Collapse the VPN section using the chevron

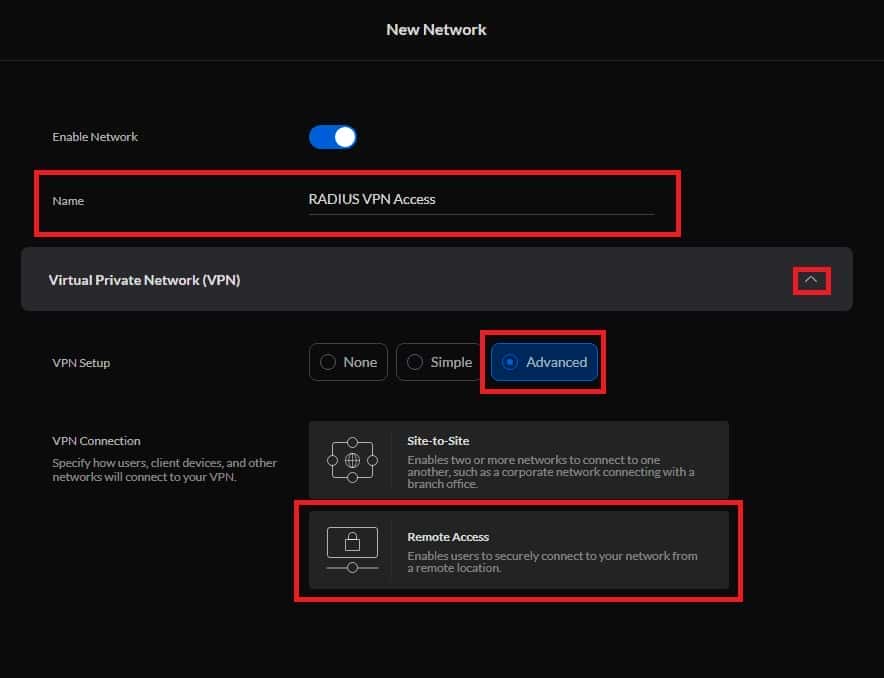(x=811, y=280)
